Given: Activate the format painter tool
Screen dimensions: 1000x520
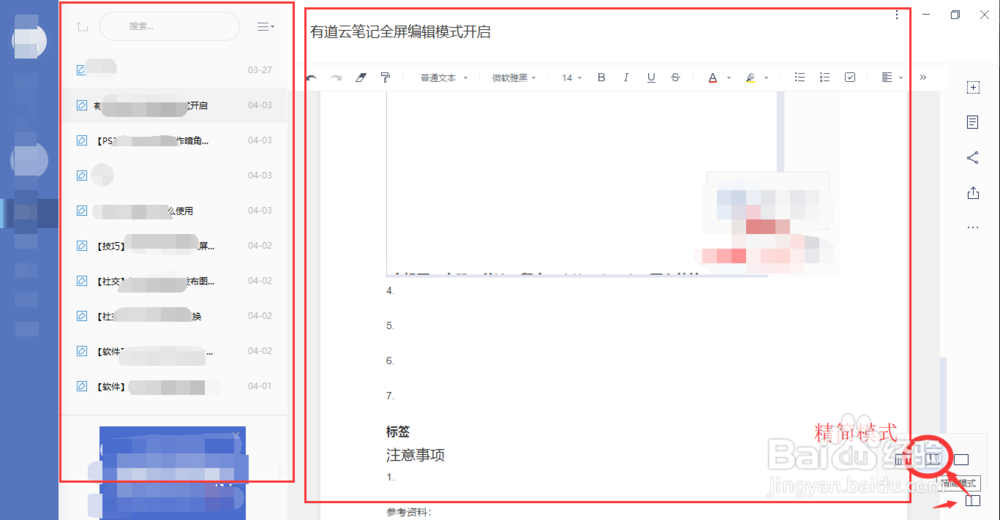Looking at the screenshot, I should coord(385,78).
